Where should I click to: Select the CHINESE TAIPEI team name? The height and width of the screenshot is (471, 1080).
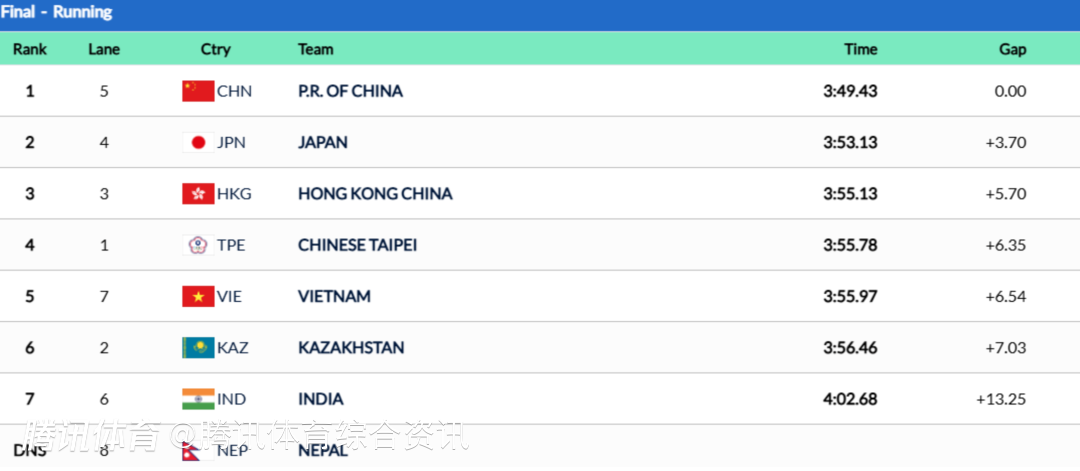(x=357, y=245)
